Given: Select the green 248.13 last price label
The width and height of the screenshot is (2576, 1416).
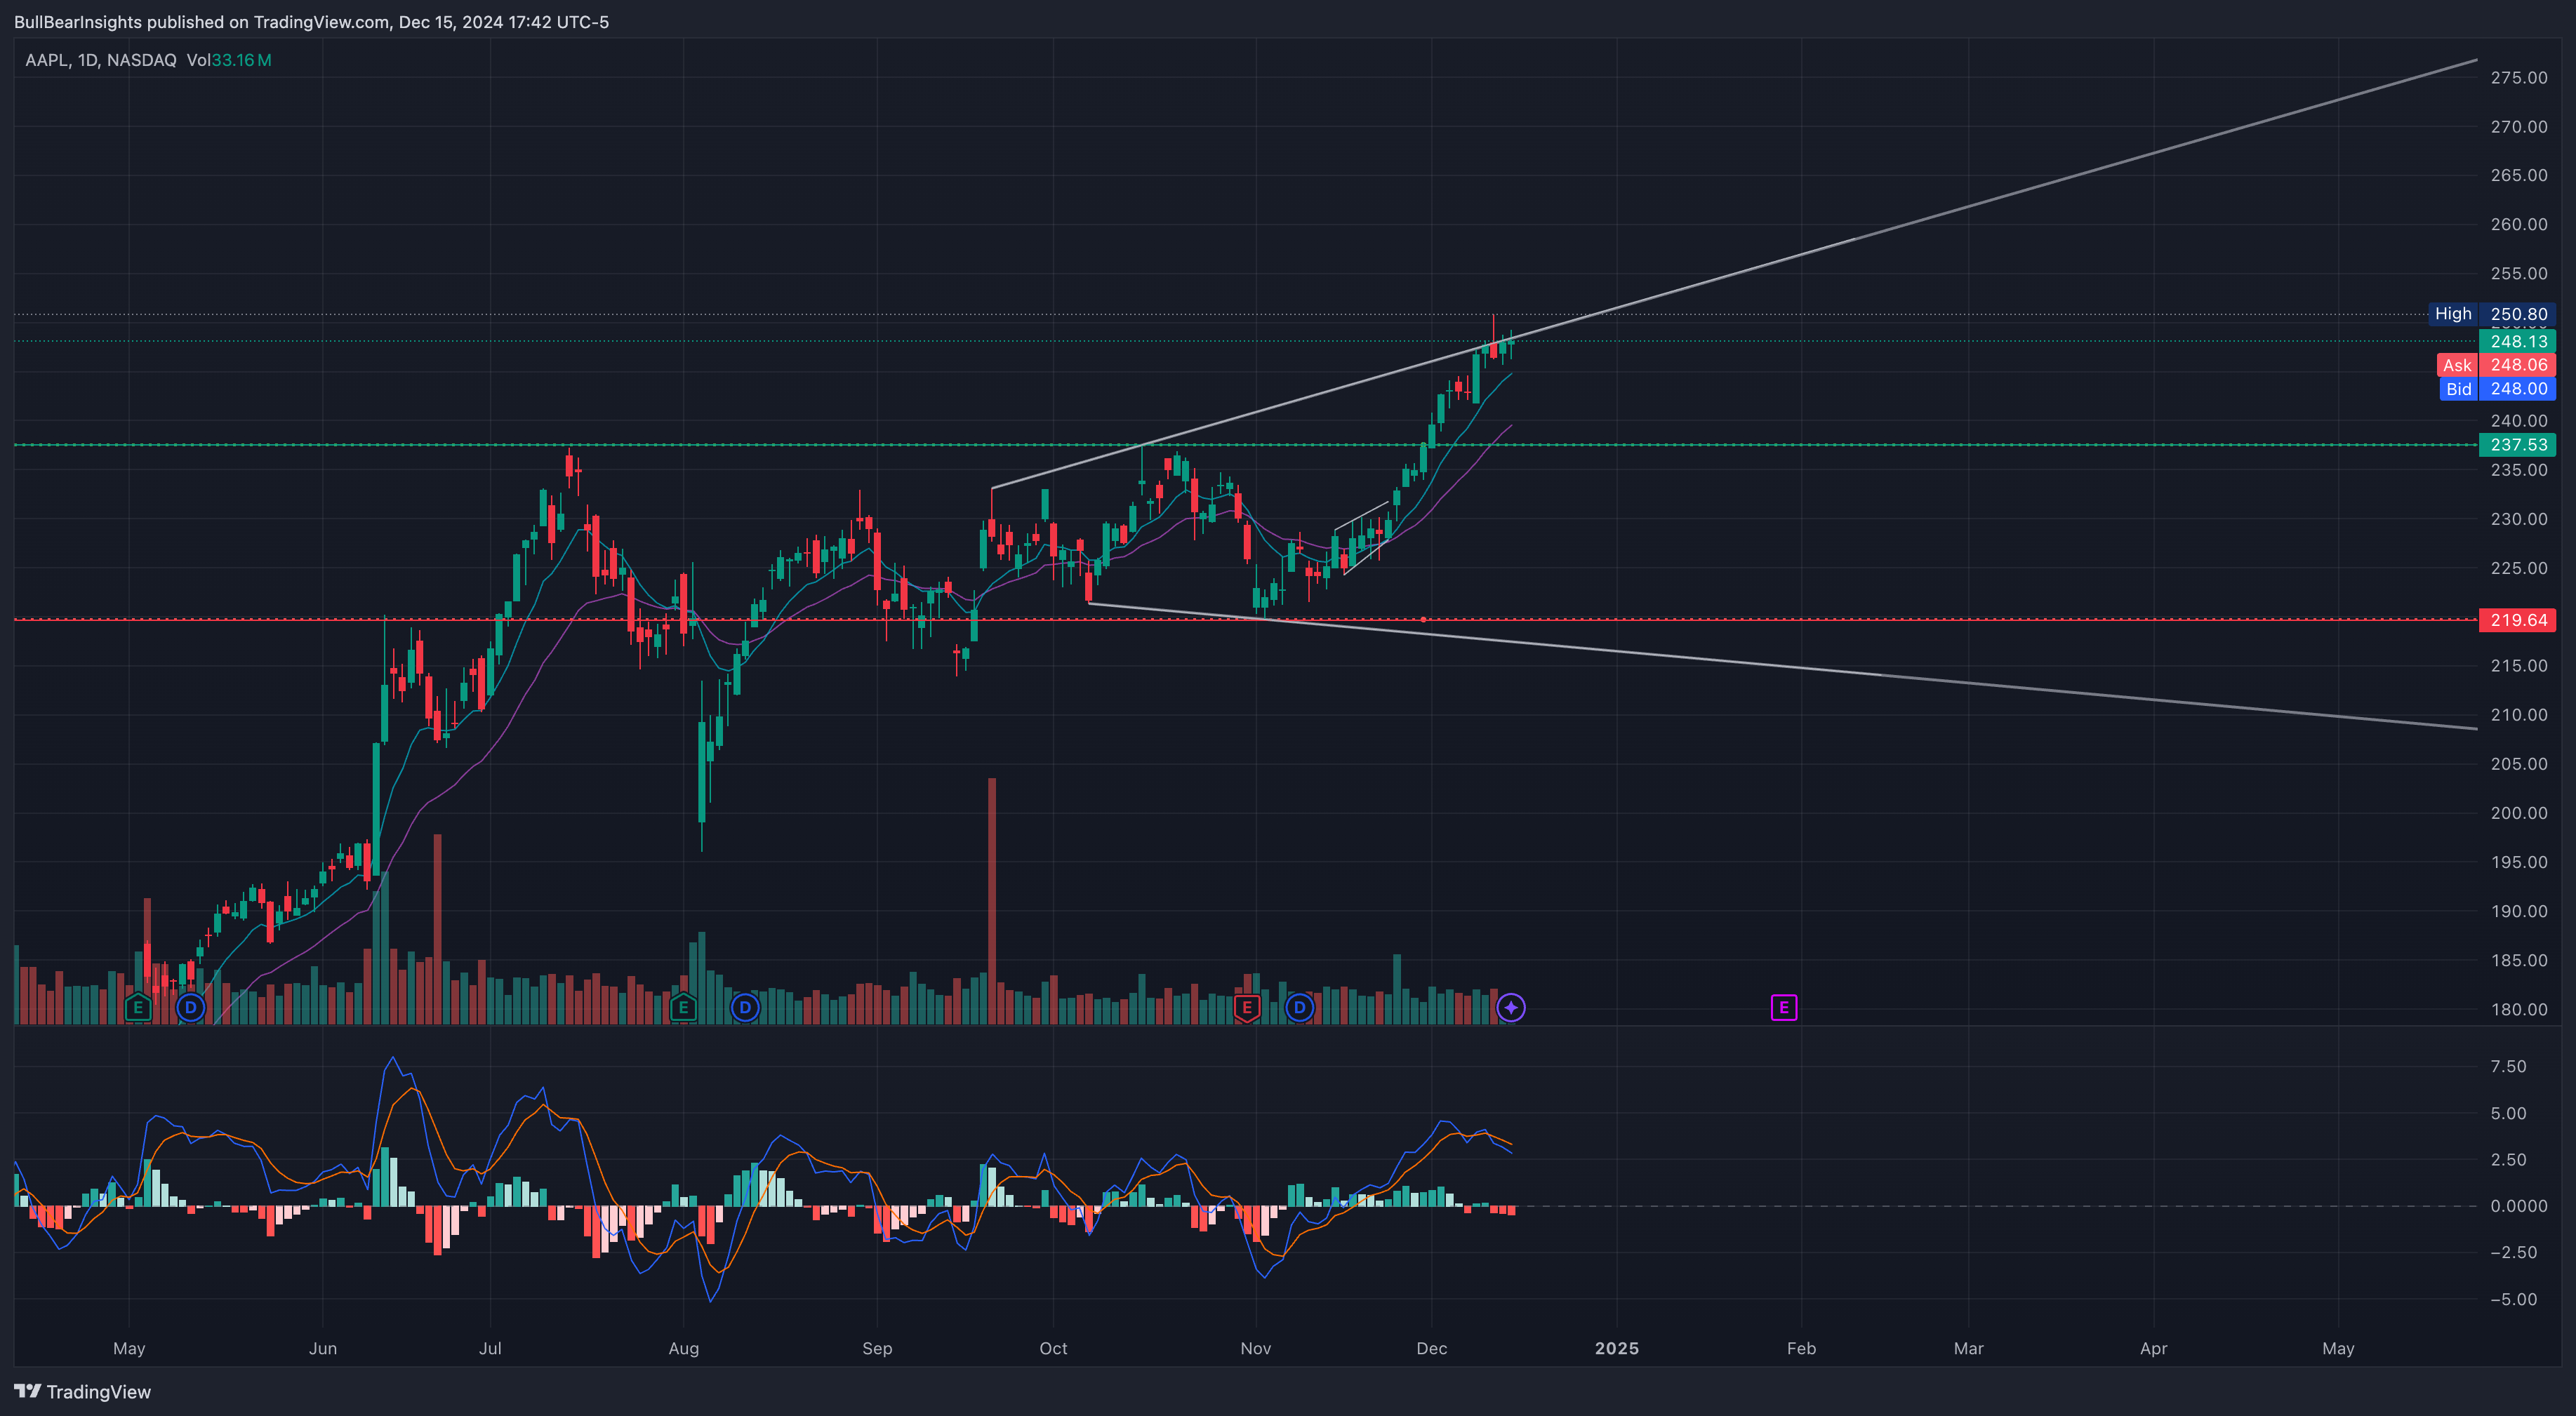Looking at the screenshot, I should 2518,341.
